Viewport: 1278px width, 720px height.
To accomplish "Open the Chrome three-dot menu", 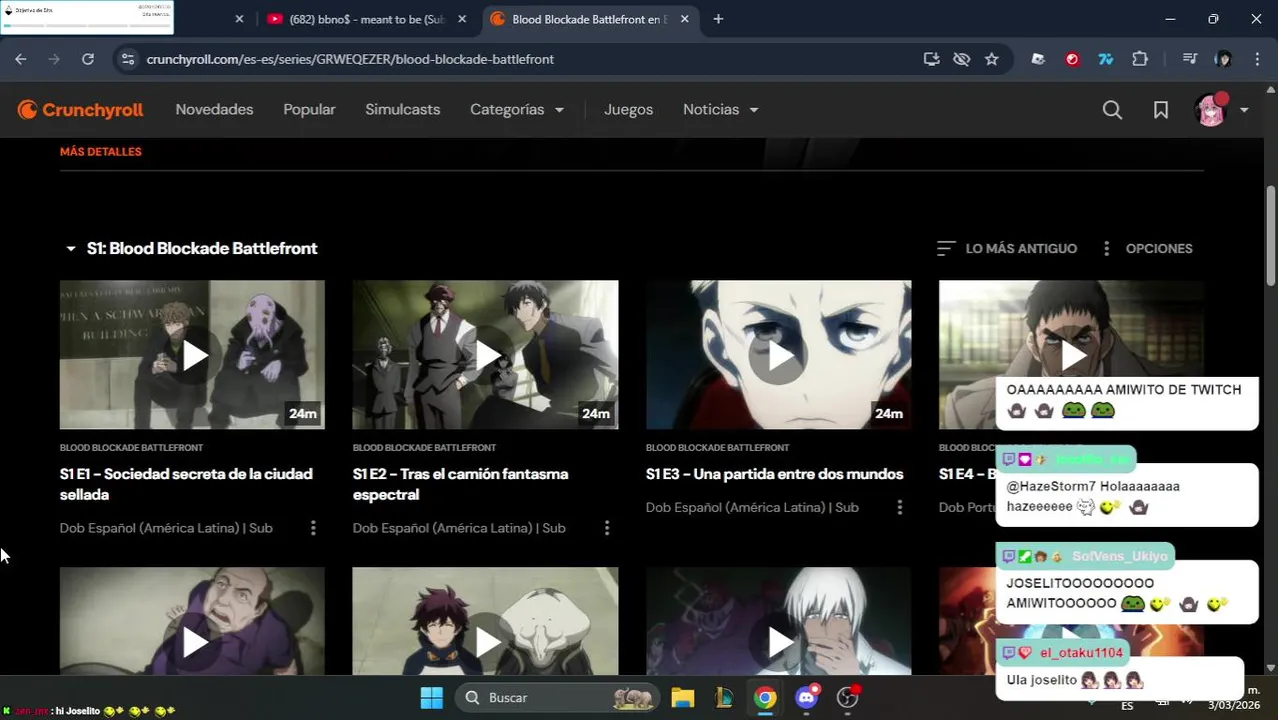I will coord(1256,59).
